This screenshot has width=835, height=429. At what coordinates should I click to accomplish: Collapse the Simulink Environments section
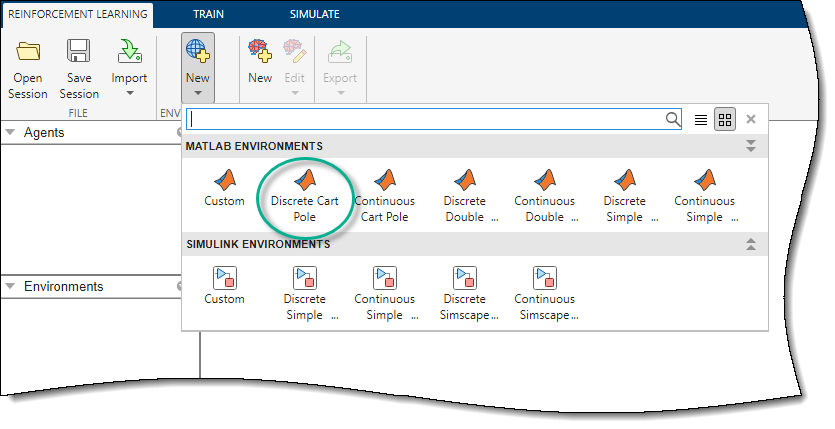(x=751, y=244)
